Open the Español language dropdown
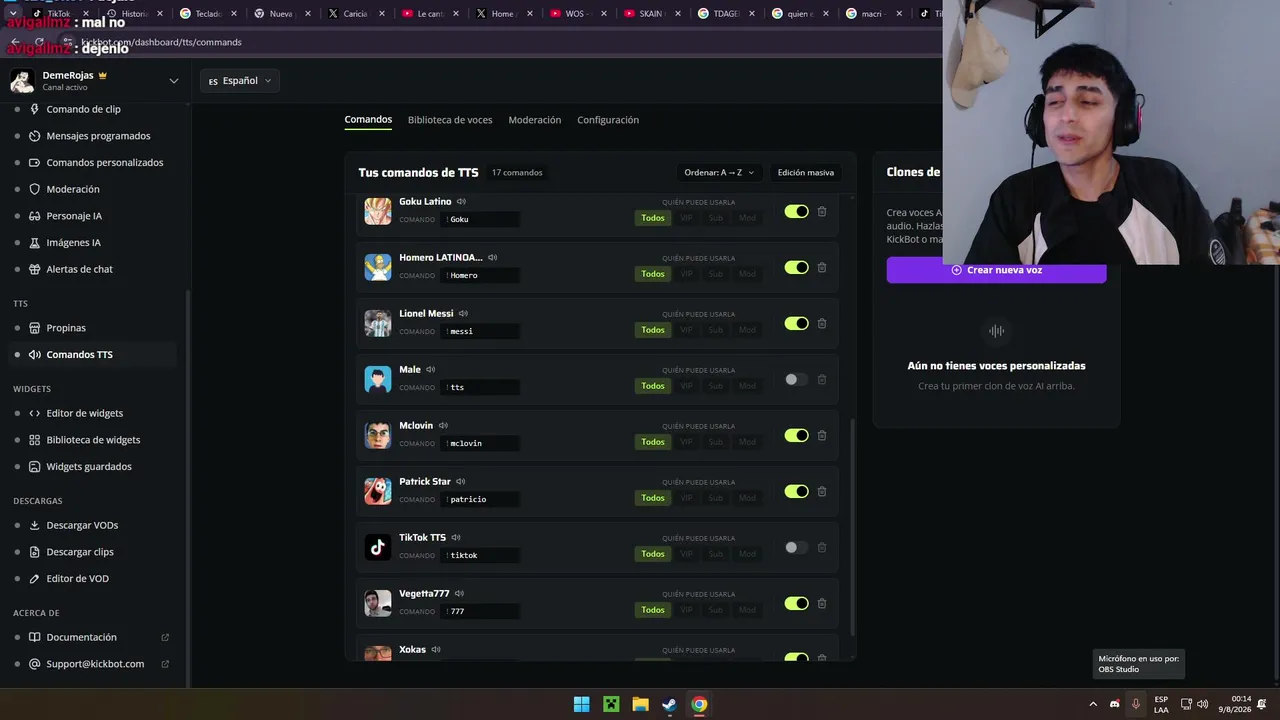The height and width of the screenshot is (720, 1280). [x=240, y=81]
